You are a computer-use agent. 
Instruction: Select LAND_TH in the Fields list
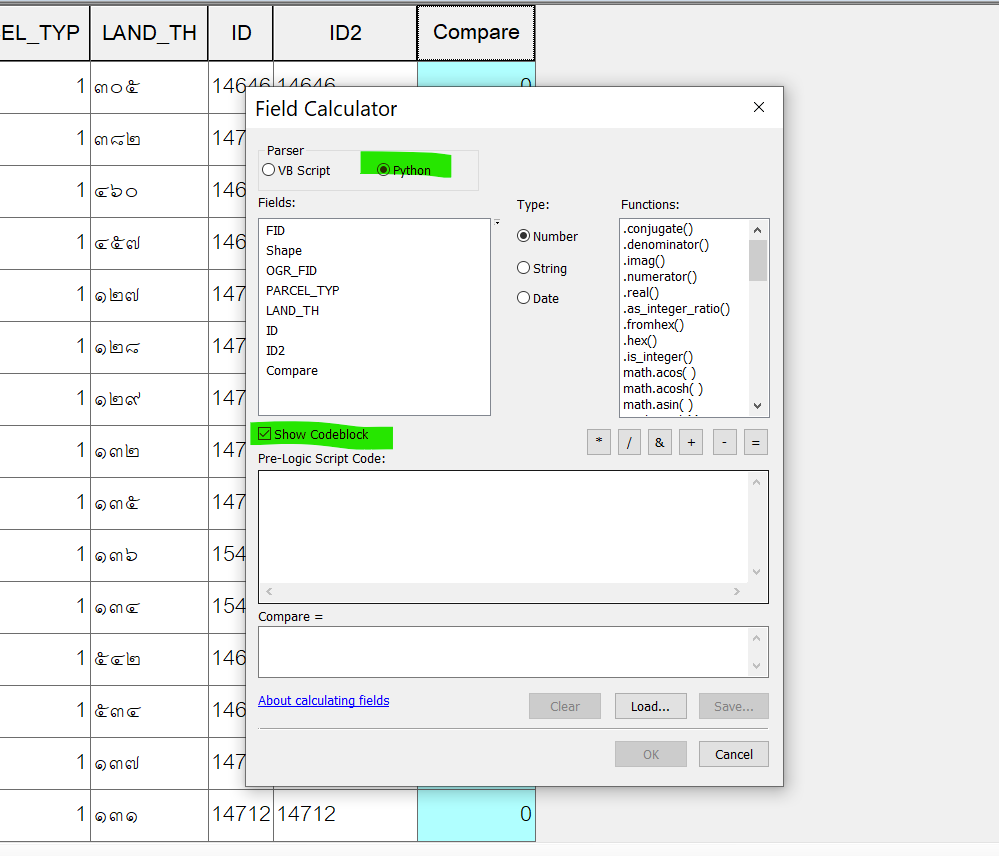pyautogui.click(x=293, y=311)
